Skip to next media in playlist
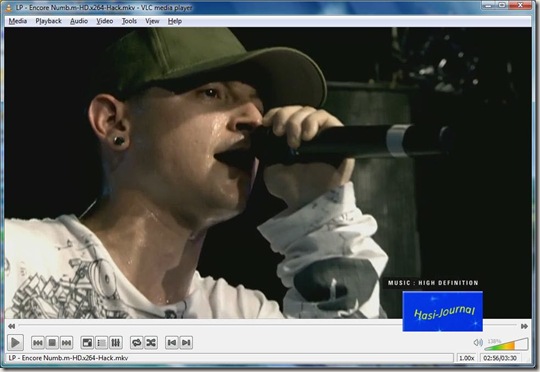The image size is (540, 372). click(66, 343)
